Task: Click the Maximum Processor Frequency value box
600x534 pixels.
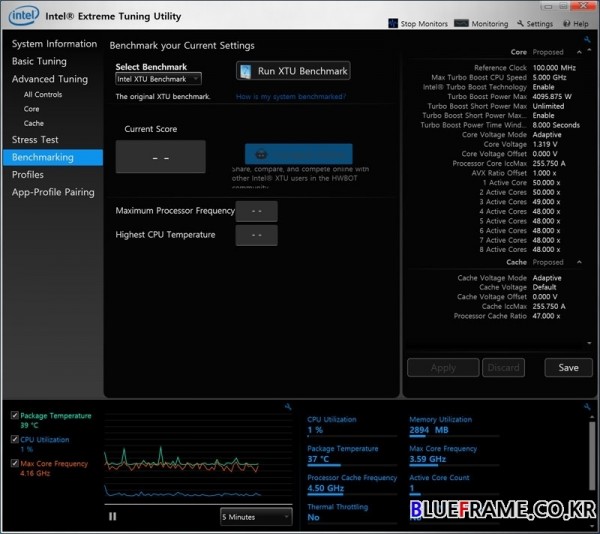Action: [256, 211]
